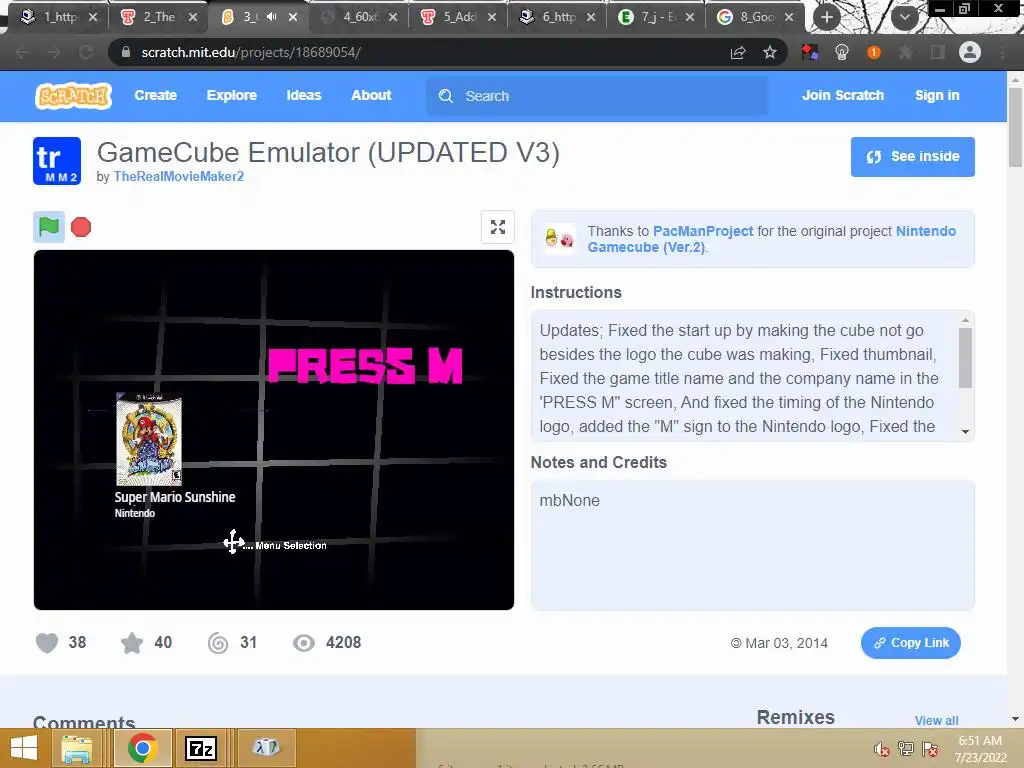Open a new browser tab
The height and width of the screenshot is (768, 1024).
[x=827, y=17]
